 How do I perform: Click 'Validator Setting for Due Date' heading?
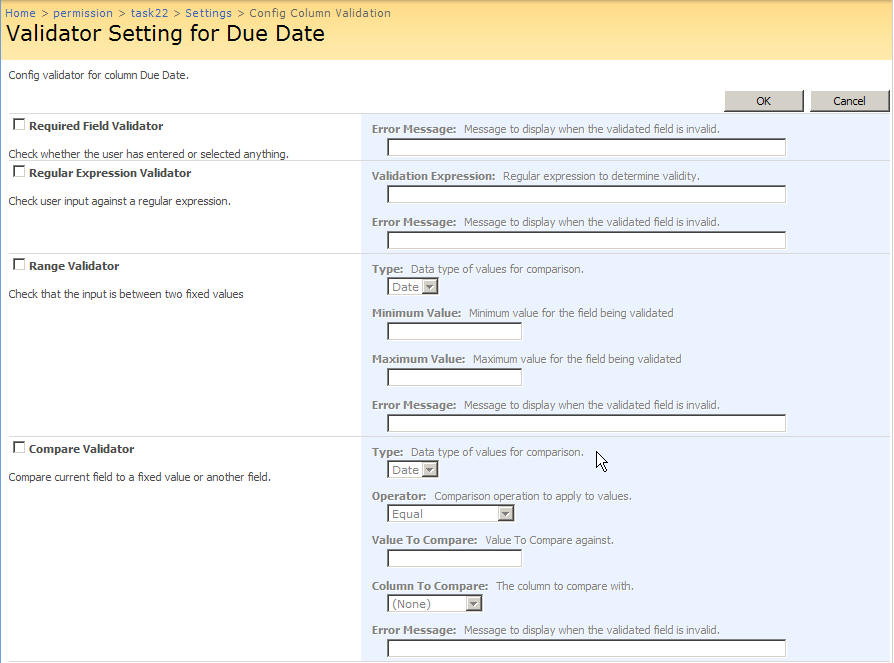pos(165,34)
